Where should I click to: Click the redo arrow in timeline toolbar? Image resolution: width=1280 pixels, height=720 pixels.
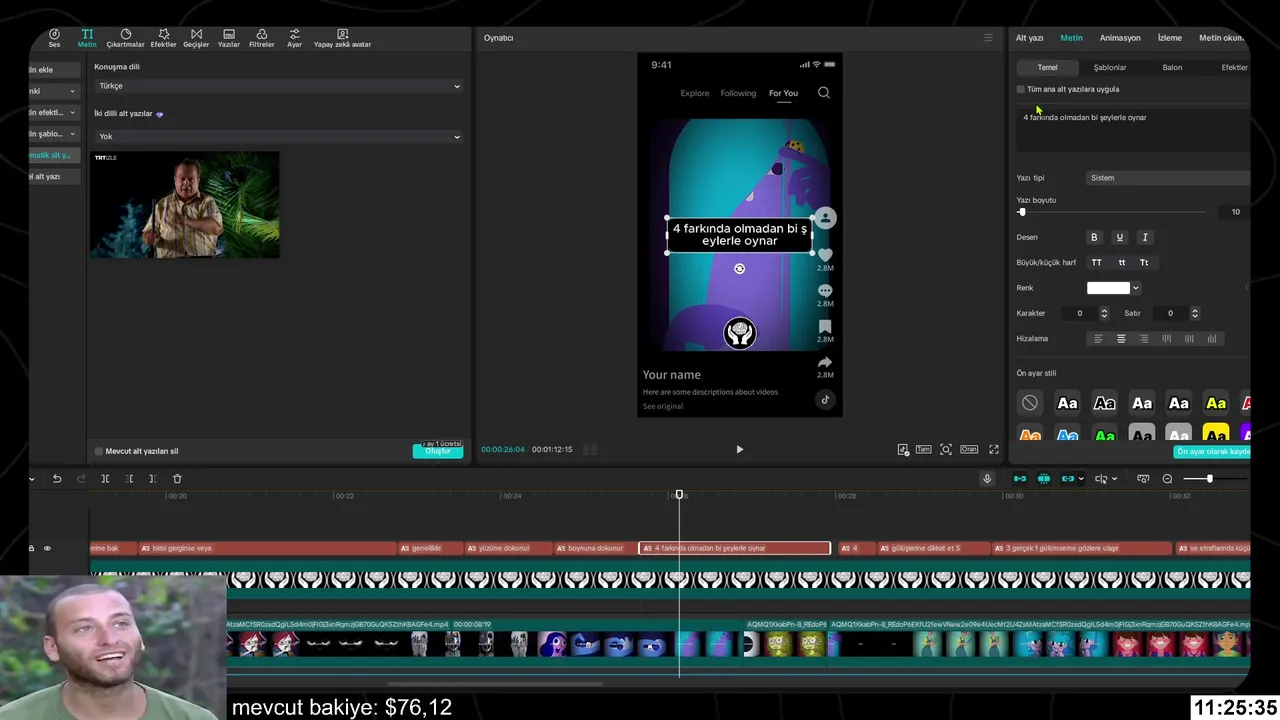pyautogui.click(x=81, y=479)
